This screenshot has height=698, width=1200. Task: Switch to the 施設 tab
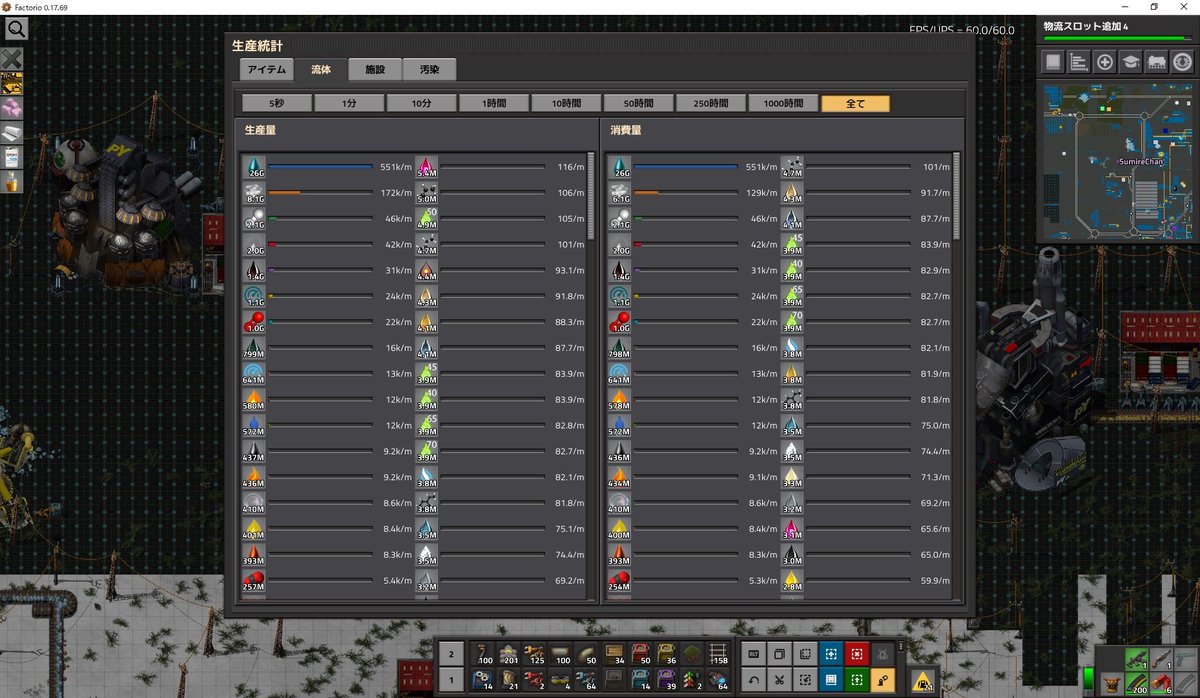[375, 69]
